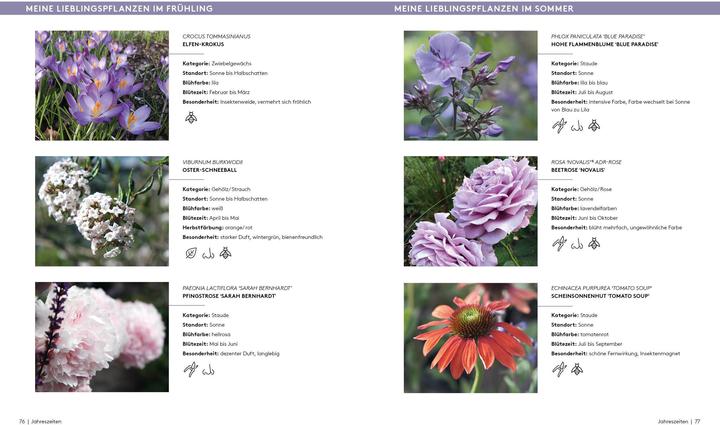Click the cut-flower icon under Scheinsonnenhut 'Tomato Soup'

[x=559, y=369]
